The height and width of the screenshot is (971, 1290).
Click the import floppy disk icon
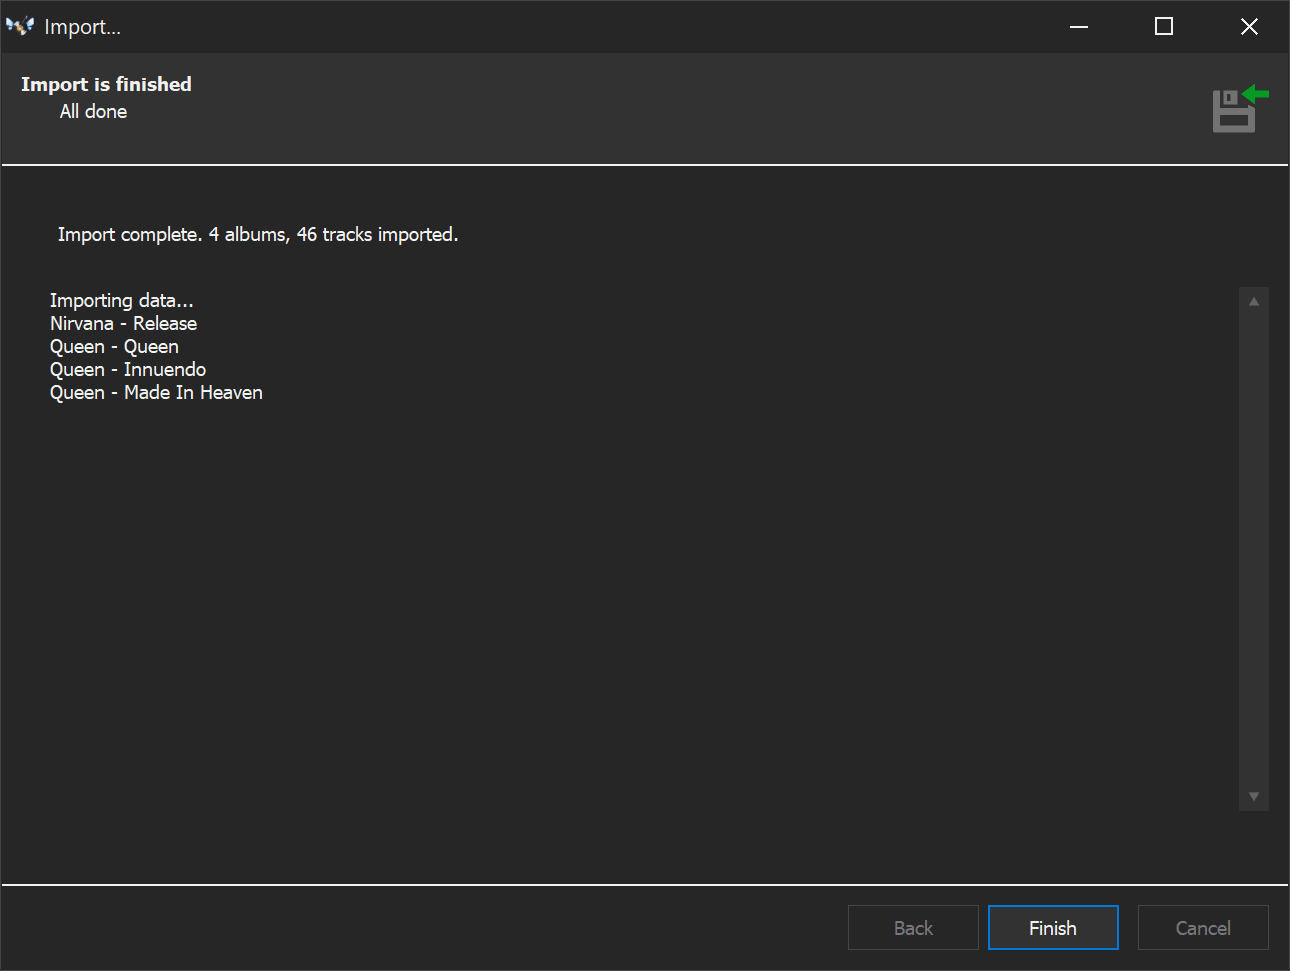(x=1238, y=109)
